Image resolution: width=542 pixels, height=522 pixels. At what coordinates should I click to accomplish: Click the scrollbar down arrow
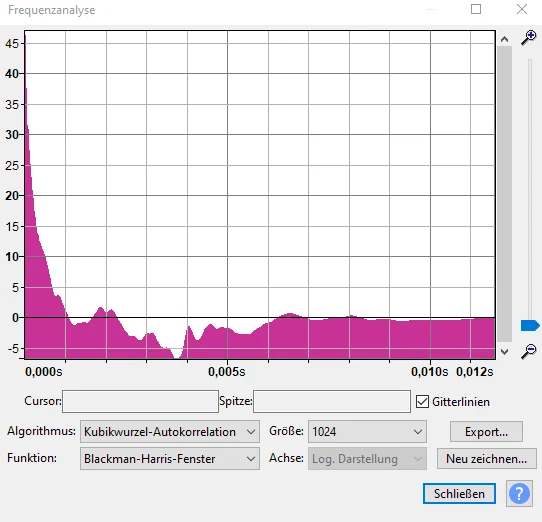pos(504,352)
